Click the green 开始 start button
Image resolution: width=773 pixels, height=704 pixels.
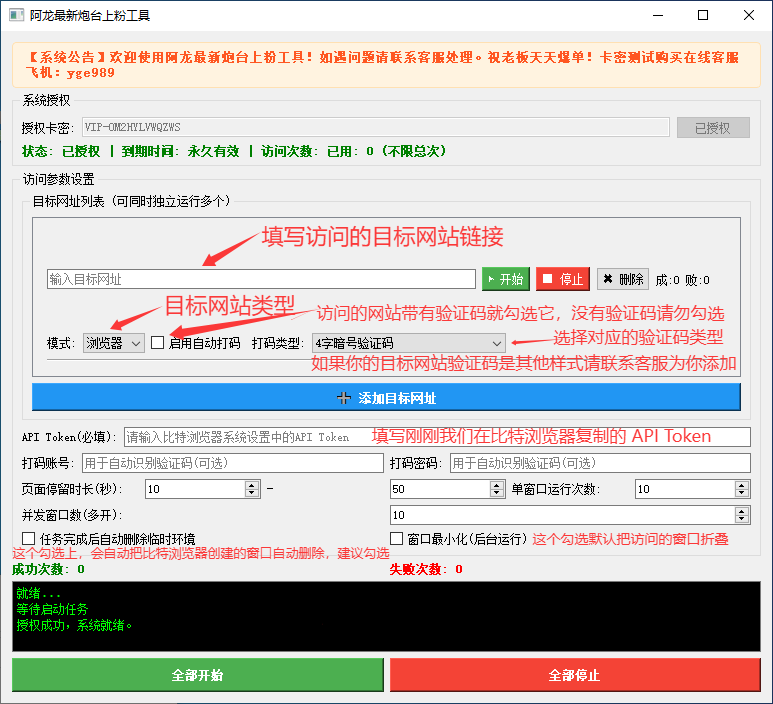pyautogui.click(x=505, y=279)
